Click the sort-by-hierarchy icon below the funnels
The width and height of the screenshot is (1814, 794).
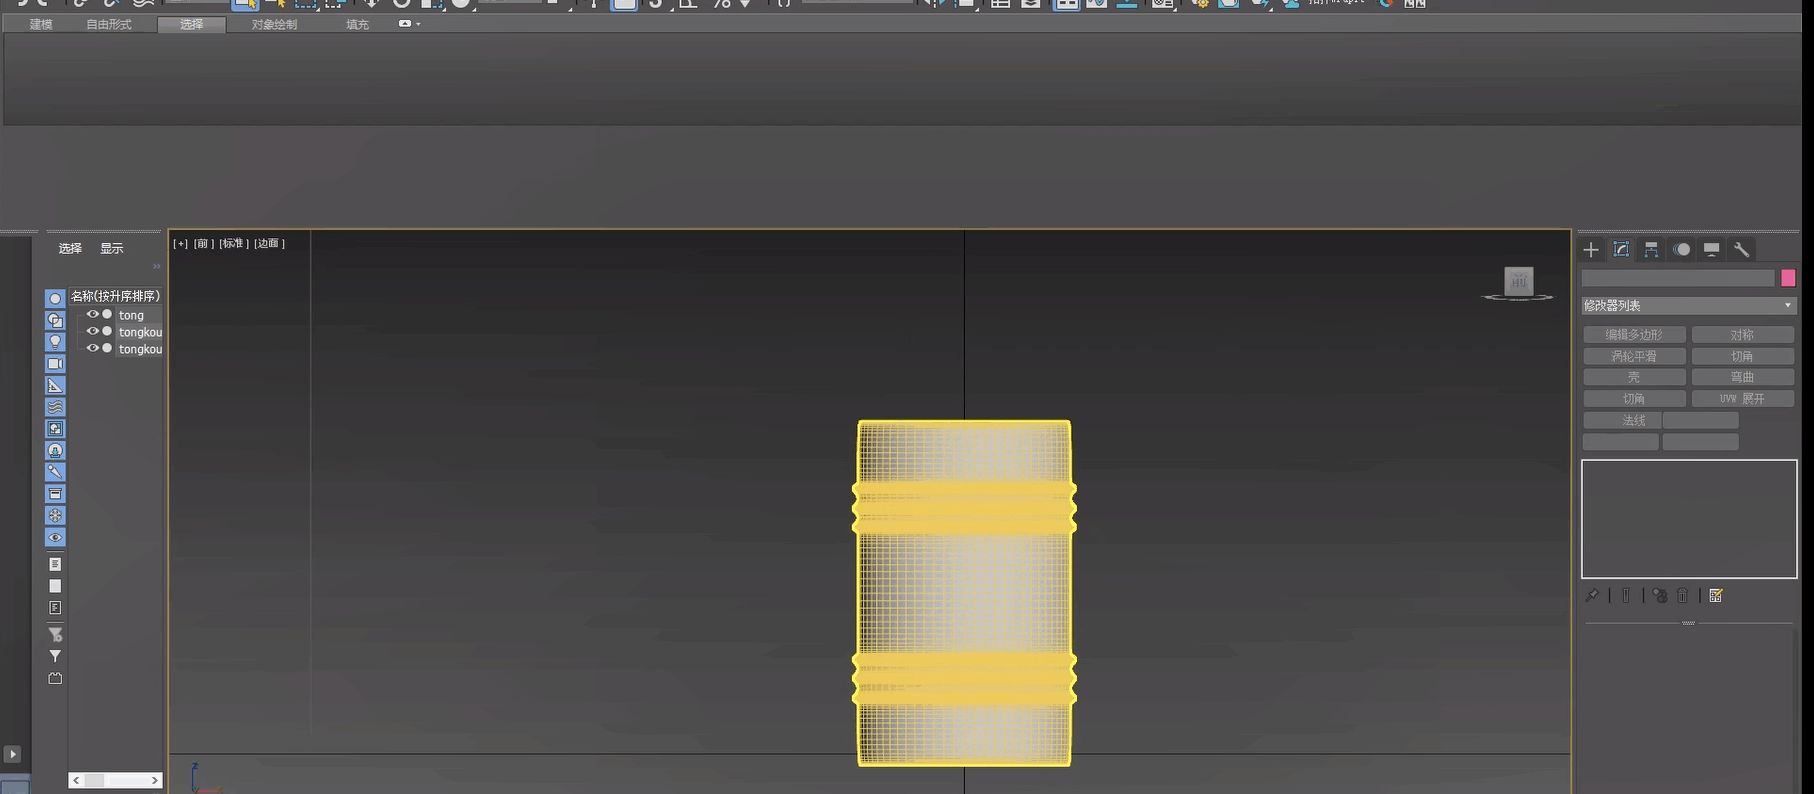point(55,679)
